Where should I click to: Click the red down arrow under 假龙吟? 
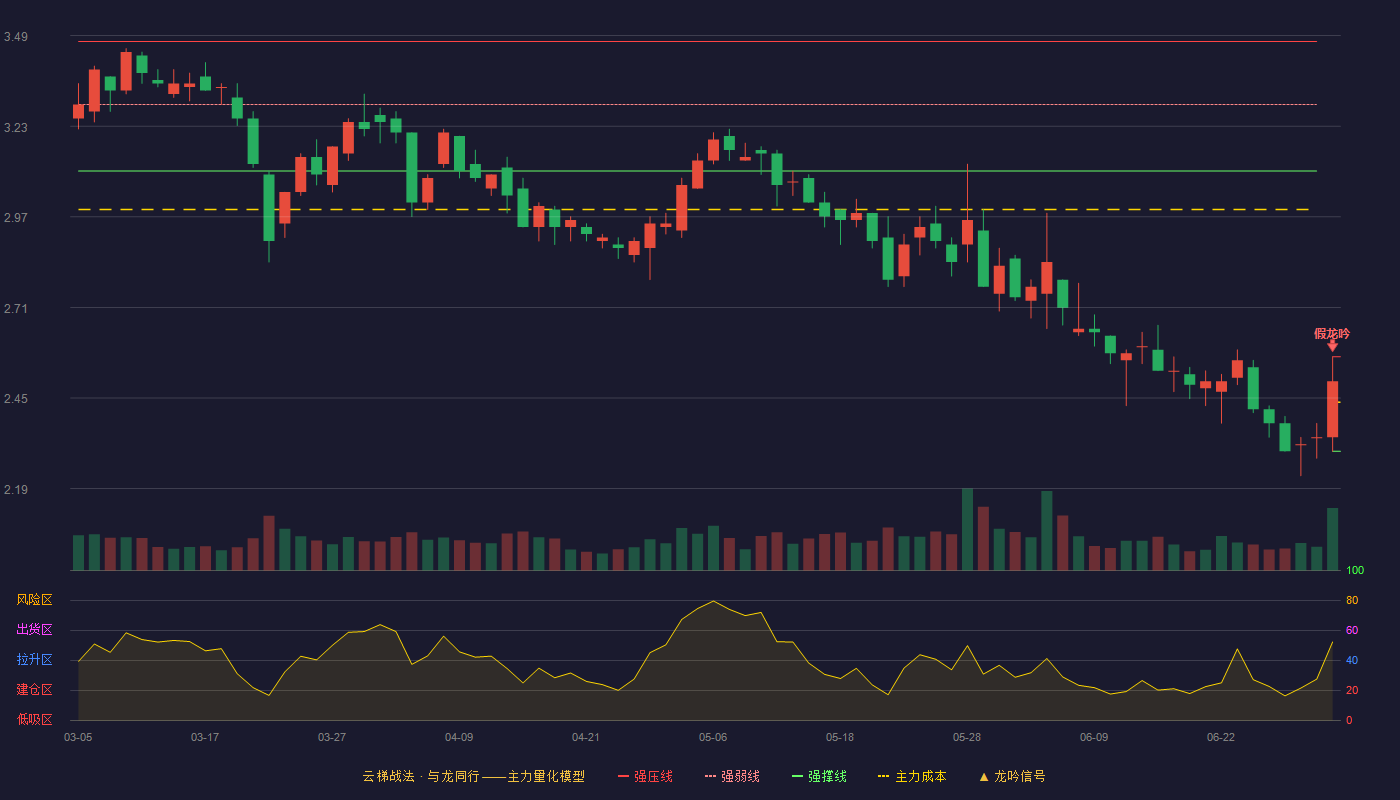(1332, 346)
